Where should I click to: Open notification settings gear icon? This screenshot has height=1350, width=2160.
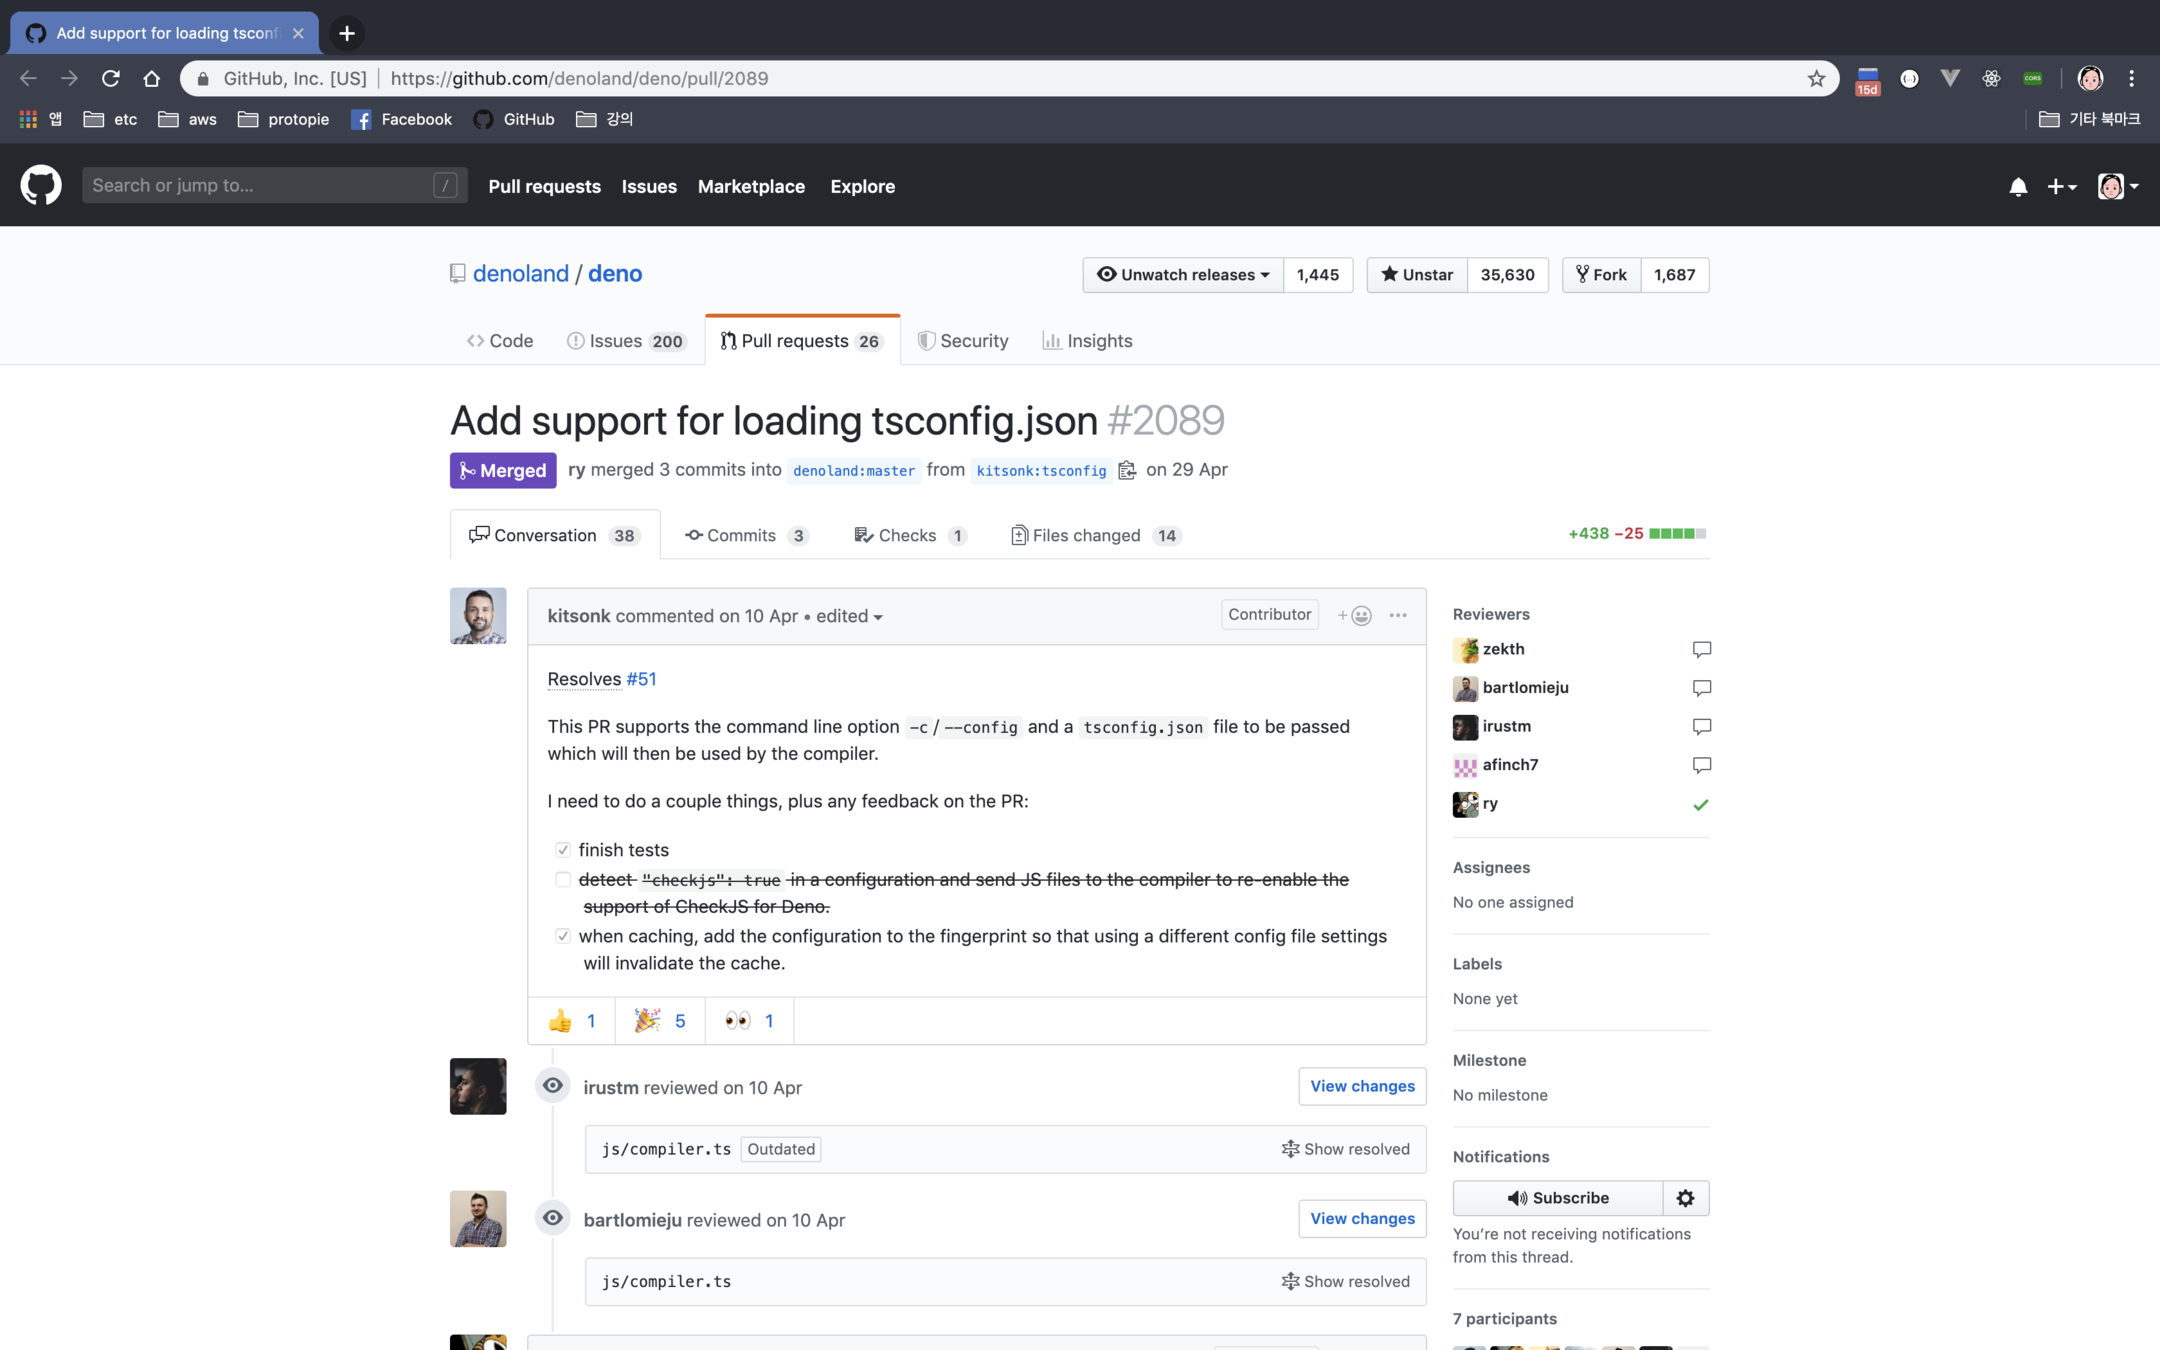point(1685,1198)
